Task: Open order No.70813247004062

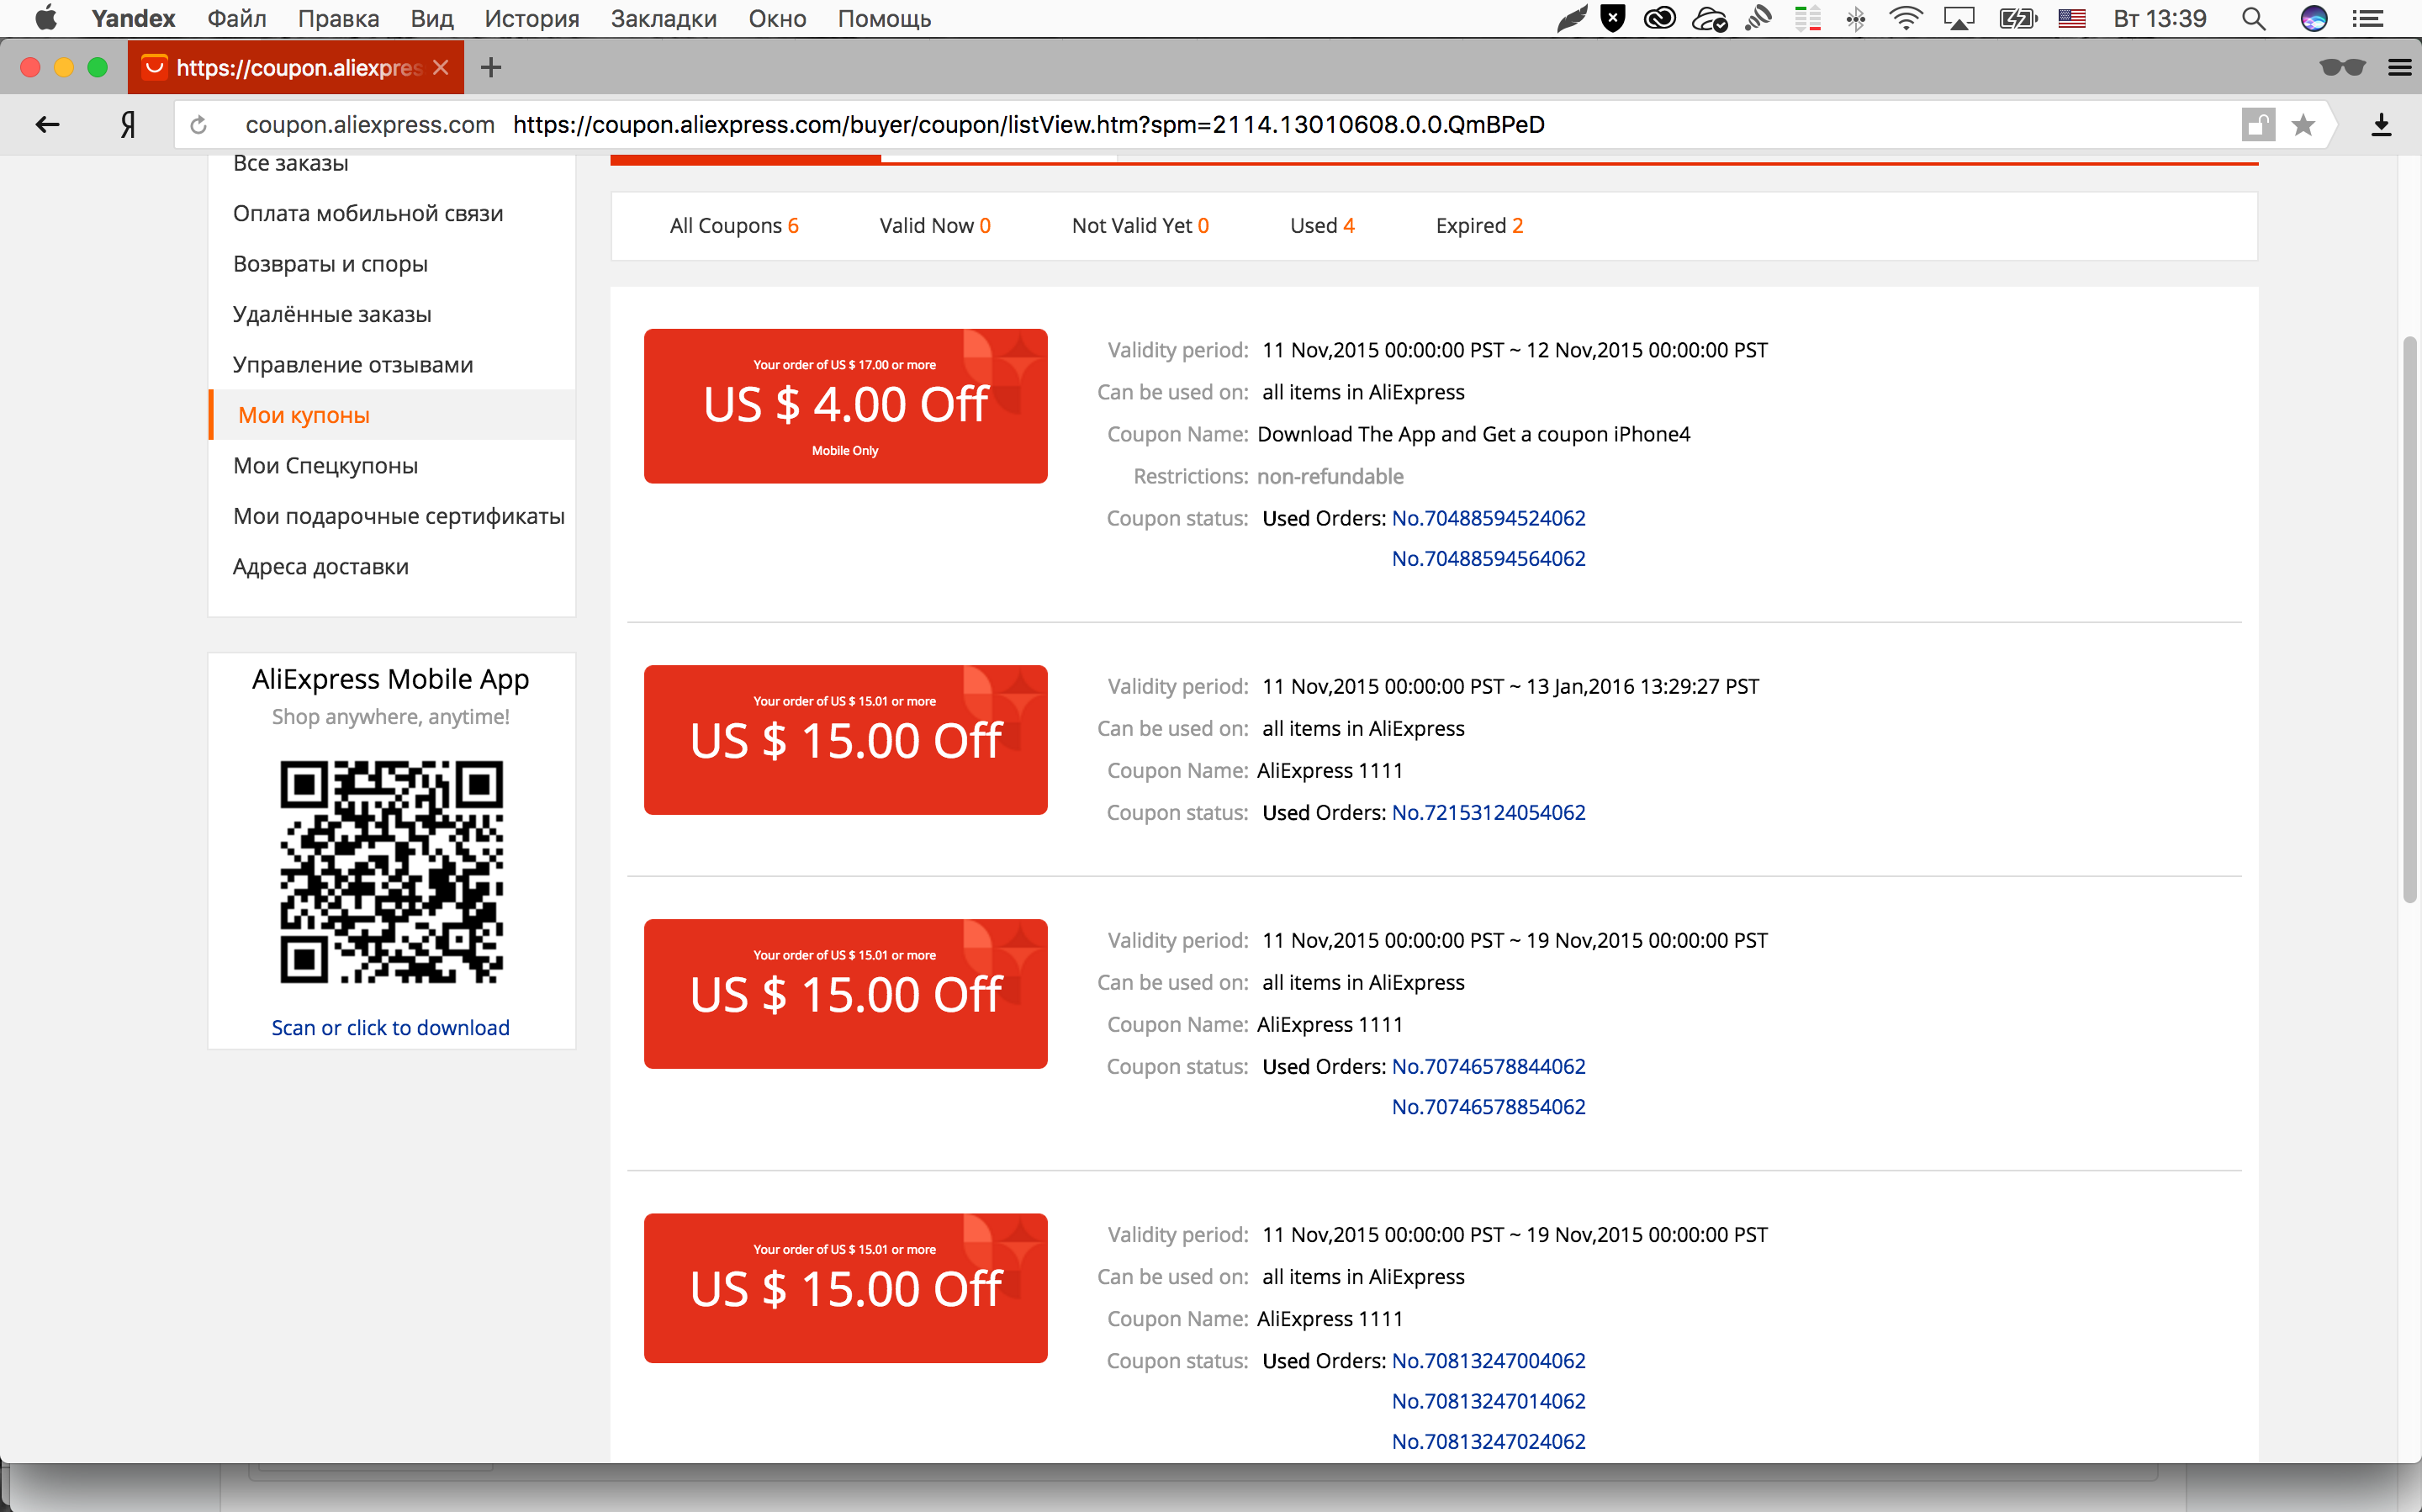Action: pyautogui.click(x=1489, y=1360)
